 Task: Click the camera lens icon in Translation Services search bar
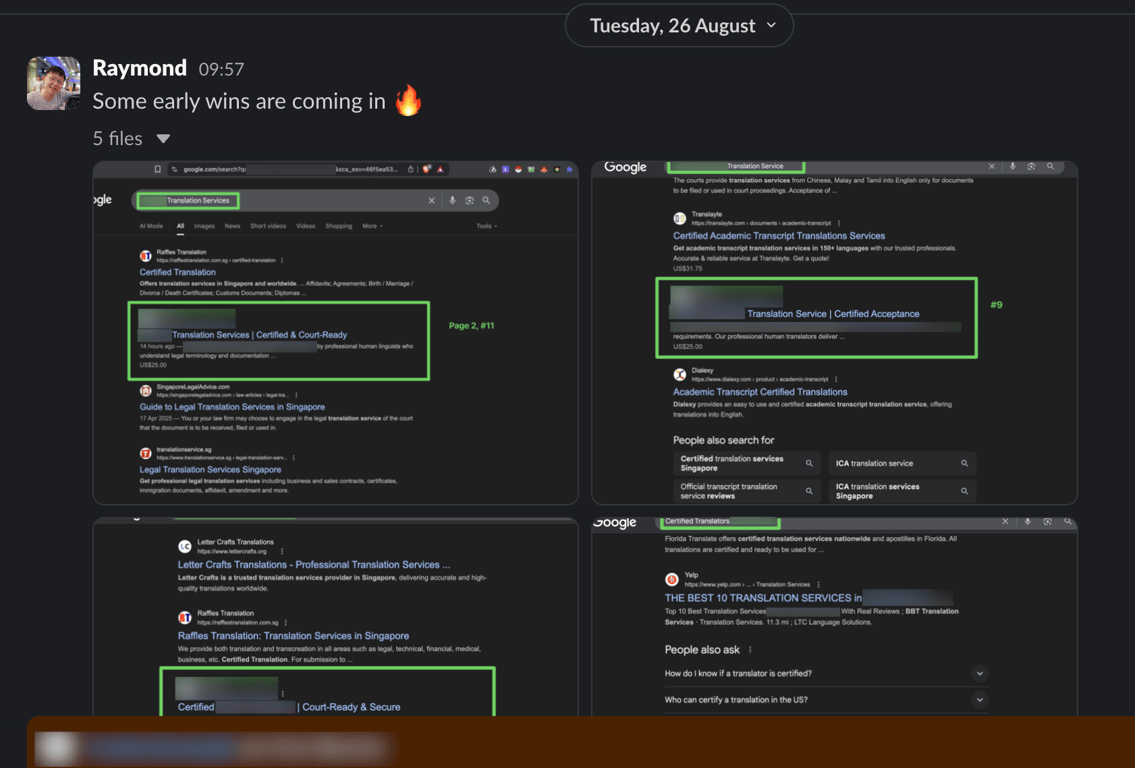(469, 201)
